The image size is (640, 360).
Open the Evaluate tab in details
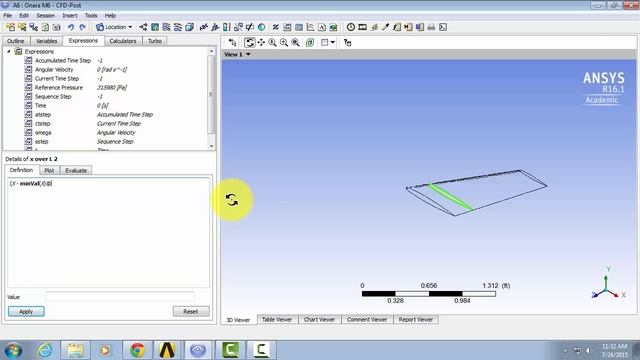tap(76, 171)
